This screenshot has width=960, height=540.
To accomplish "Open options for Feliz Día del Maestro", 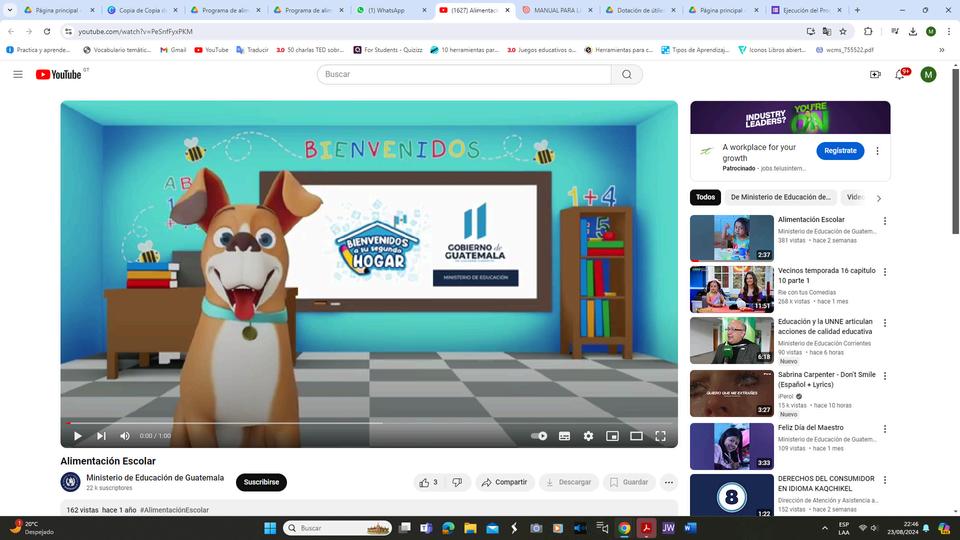I will click(x=885, y=429).
